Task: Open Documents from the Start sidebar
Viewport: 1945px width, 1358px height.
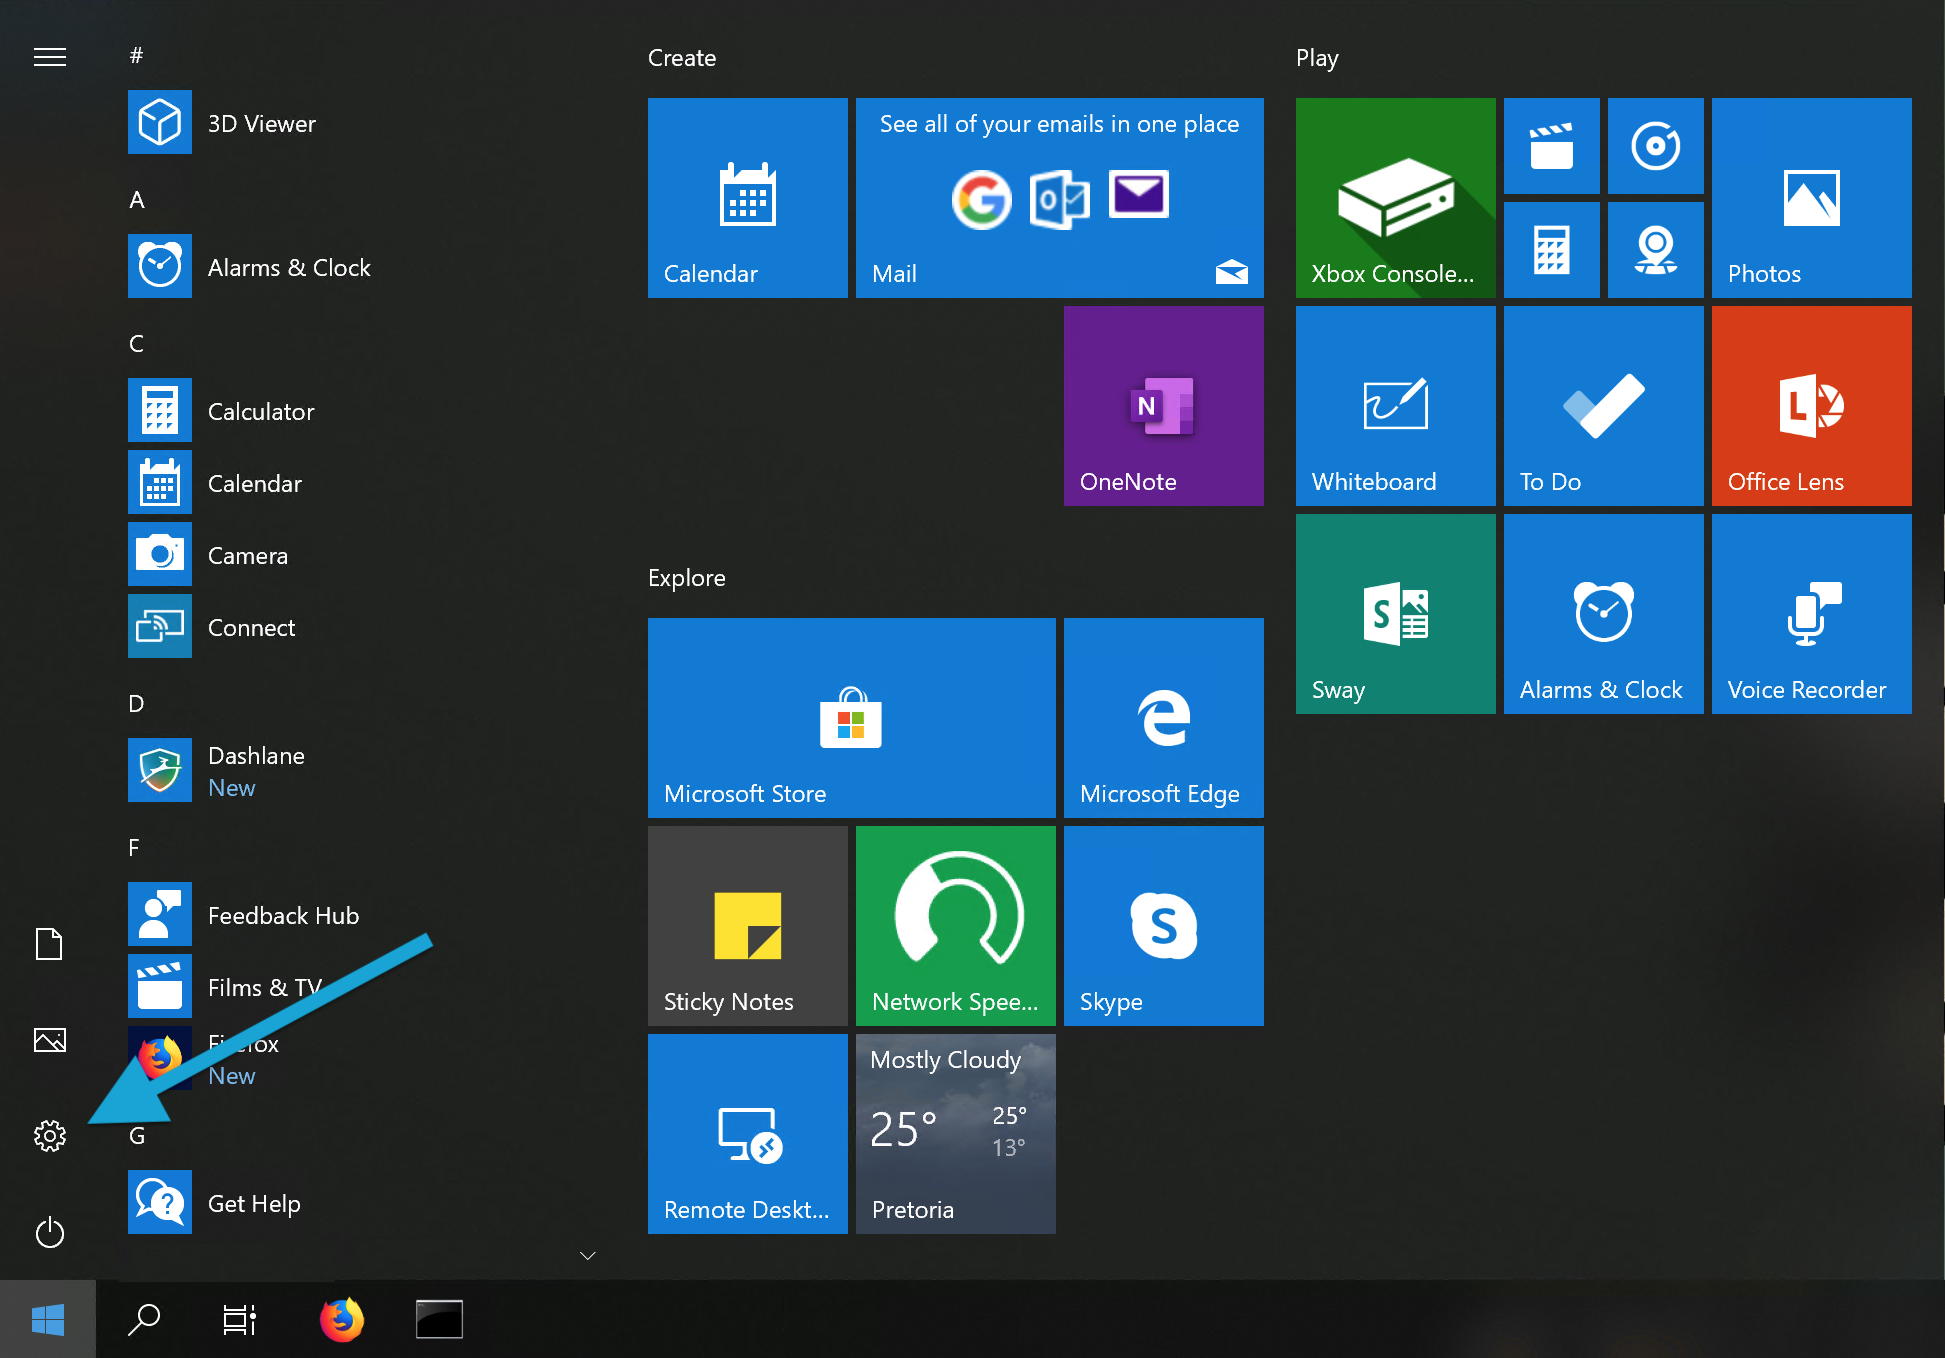Action: 49,943
